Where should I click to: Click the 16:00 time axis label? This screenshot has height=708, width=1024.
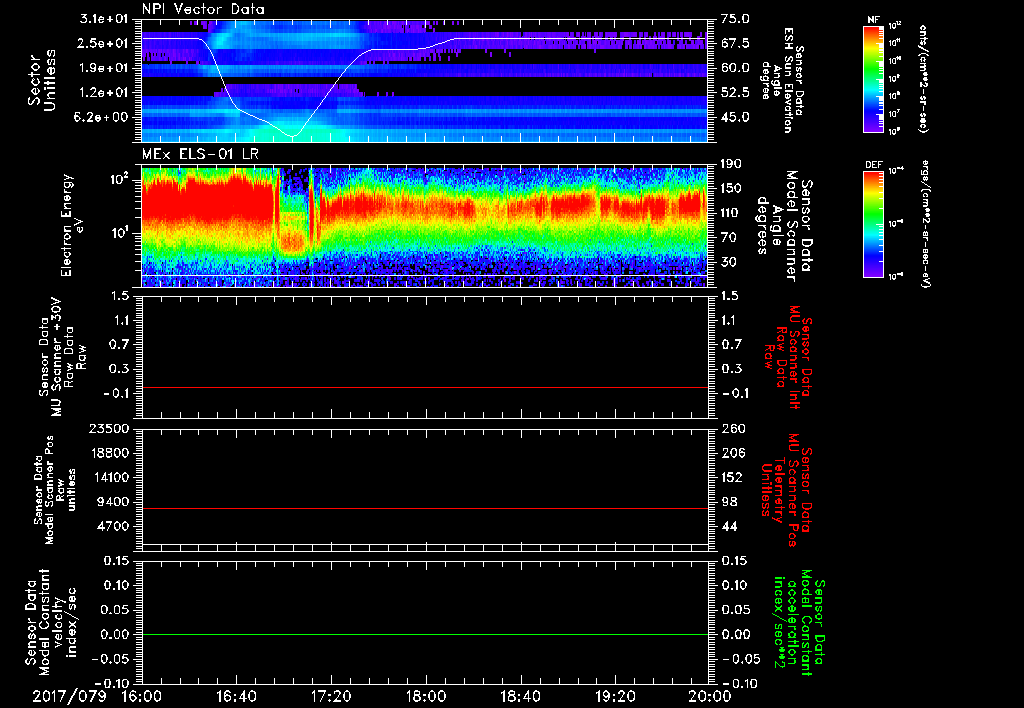point(142,696)
